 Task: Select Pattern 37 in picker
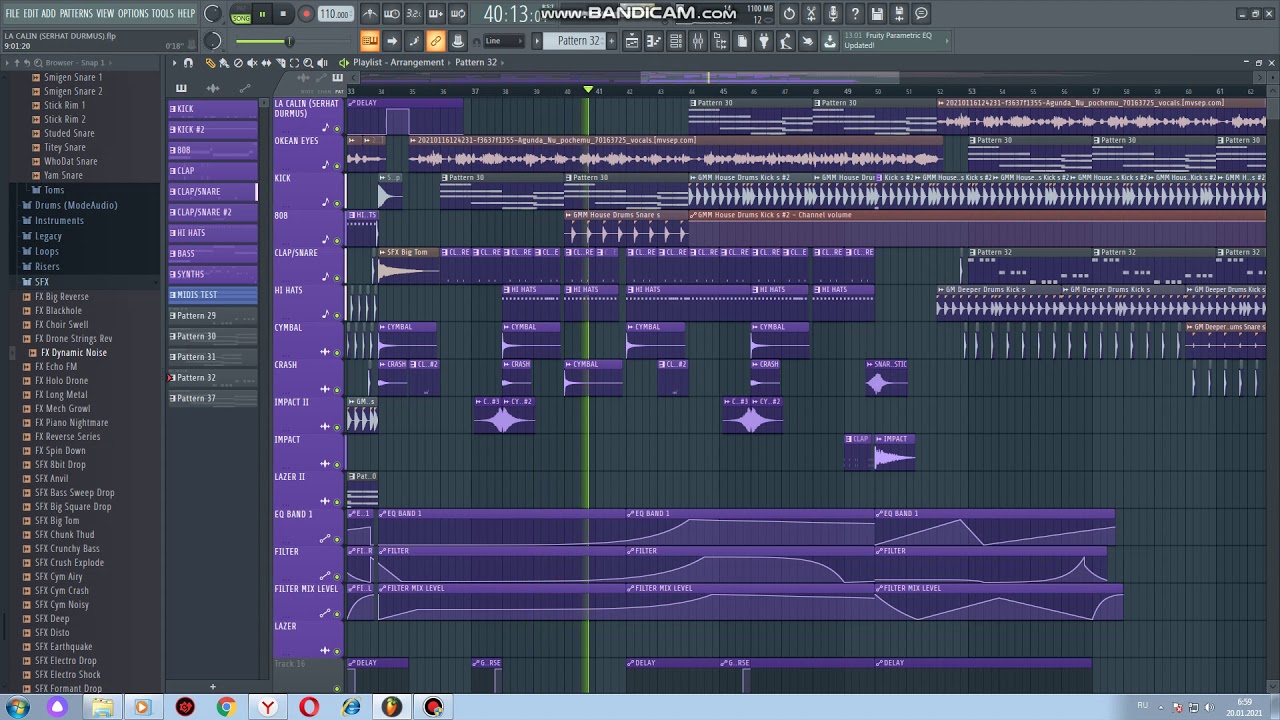(x=212, y=398)
